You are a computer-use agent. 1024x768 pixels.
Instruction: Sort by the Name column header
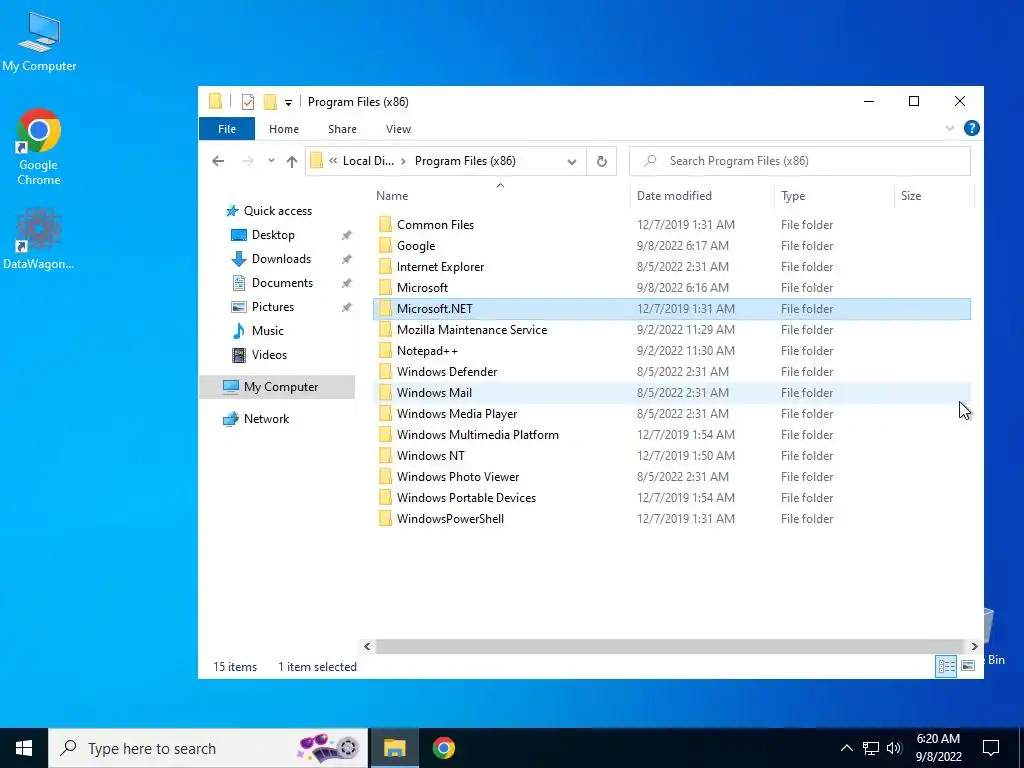(x=392, y=195)
